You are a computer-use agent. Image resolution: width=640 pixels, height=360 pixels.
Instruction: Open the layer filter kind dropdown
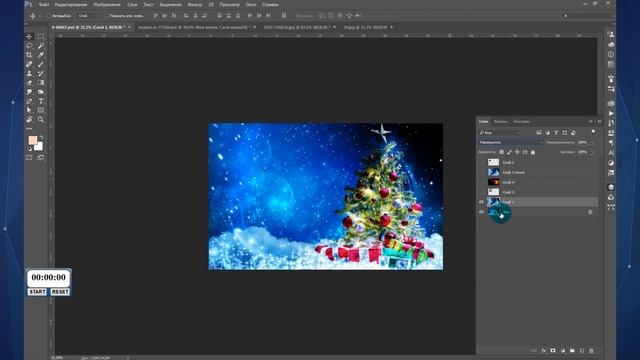pyautogui.click(x=500, y=133)
